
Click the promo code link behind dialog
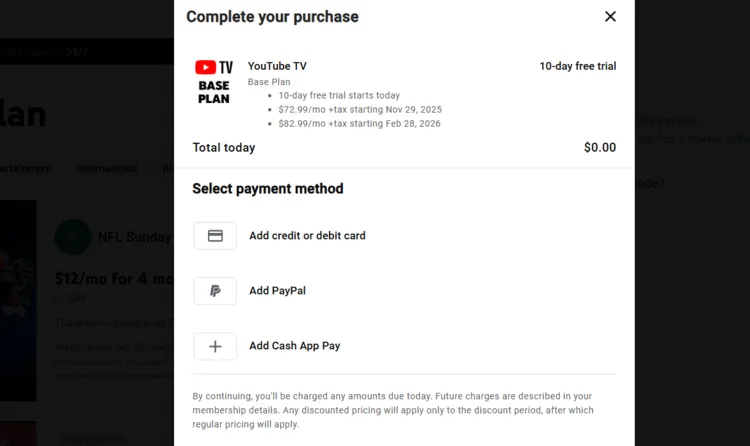click(x=650, y=183)
